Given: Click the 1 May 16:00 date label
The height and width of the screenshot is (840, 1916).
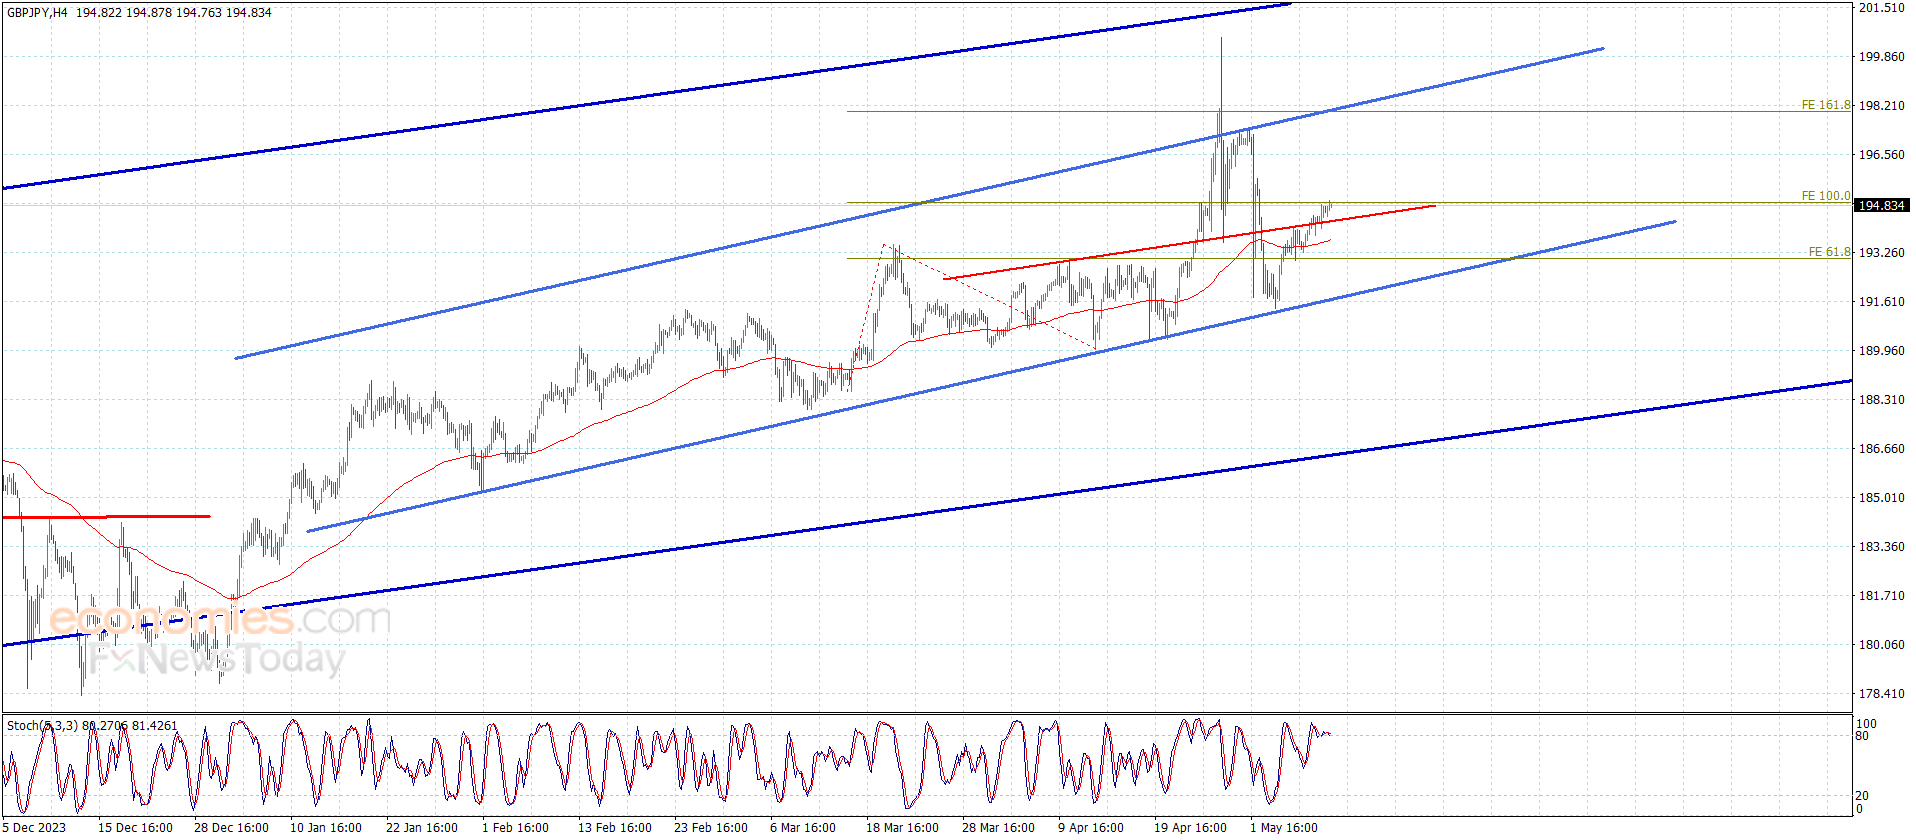Looking at the screenshot, I should pyautogui.click(x=1284, y=828).
